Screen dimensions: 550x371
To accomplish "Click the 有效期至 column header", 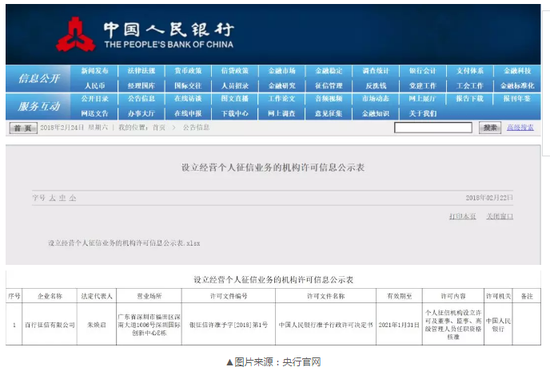I will click(x=399, y=296).
